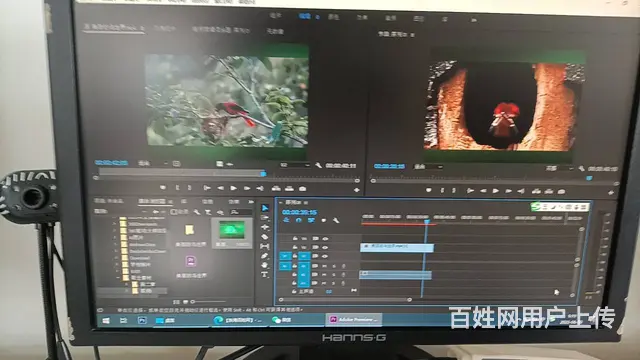
Task: Switch to Media Browser tab
Action: click(152, 201)
